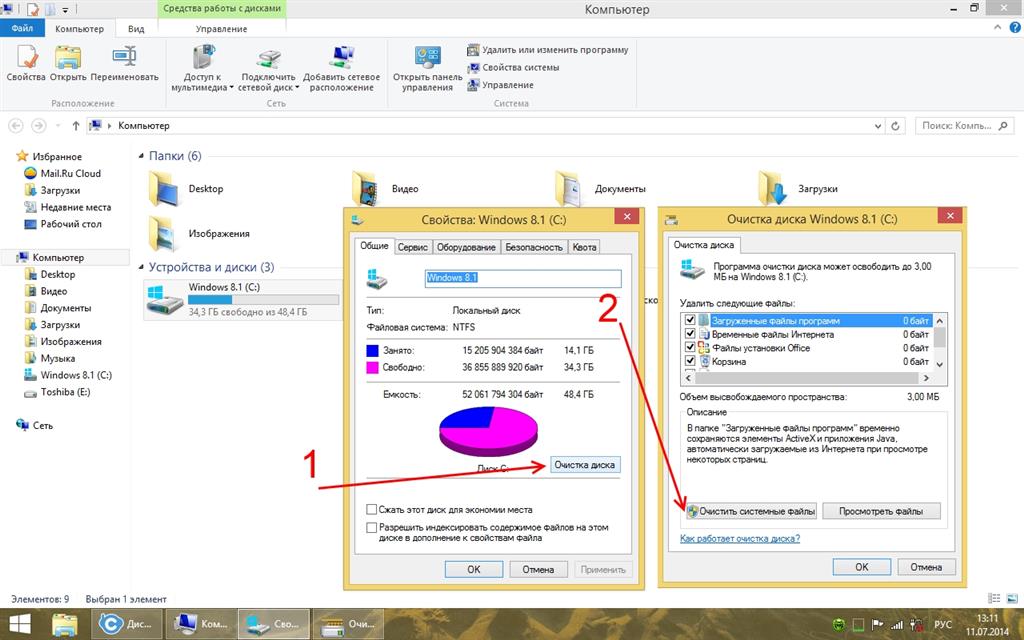Click the Search Computer (Поиск) field
1024x640 pixels.
point(965,126)
